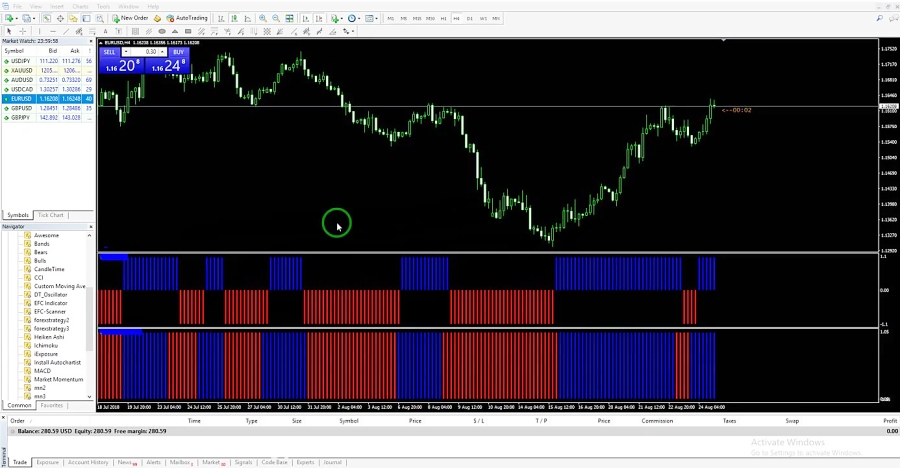The width and height of the screenshot is (900, 468).
Task: Select the M5 timeframe
Action: [404, 18]
